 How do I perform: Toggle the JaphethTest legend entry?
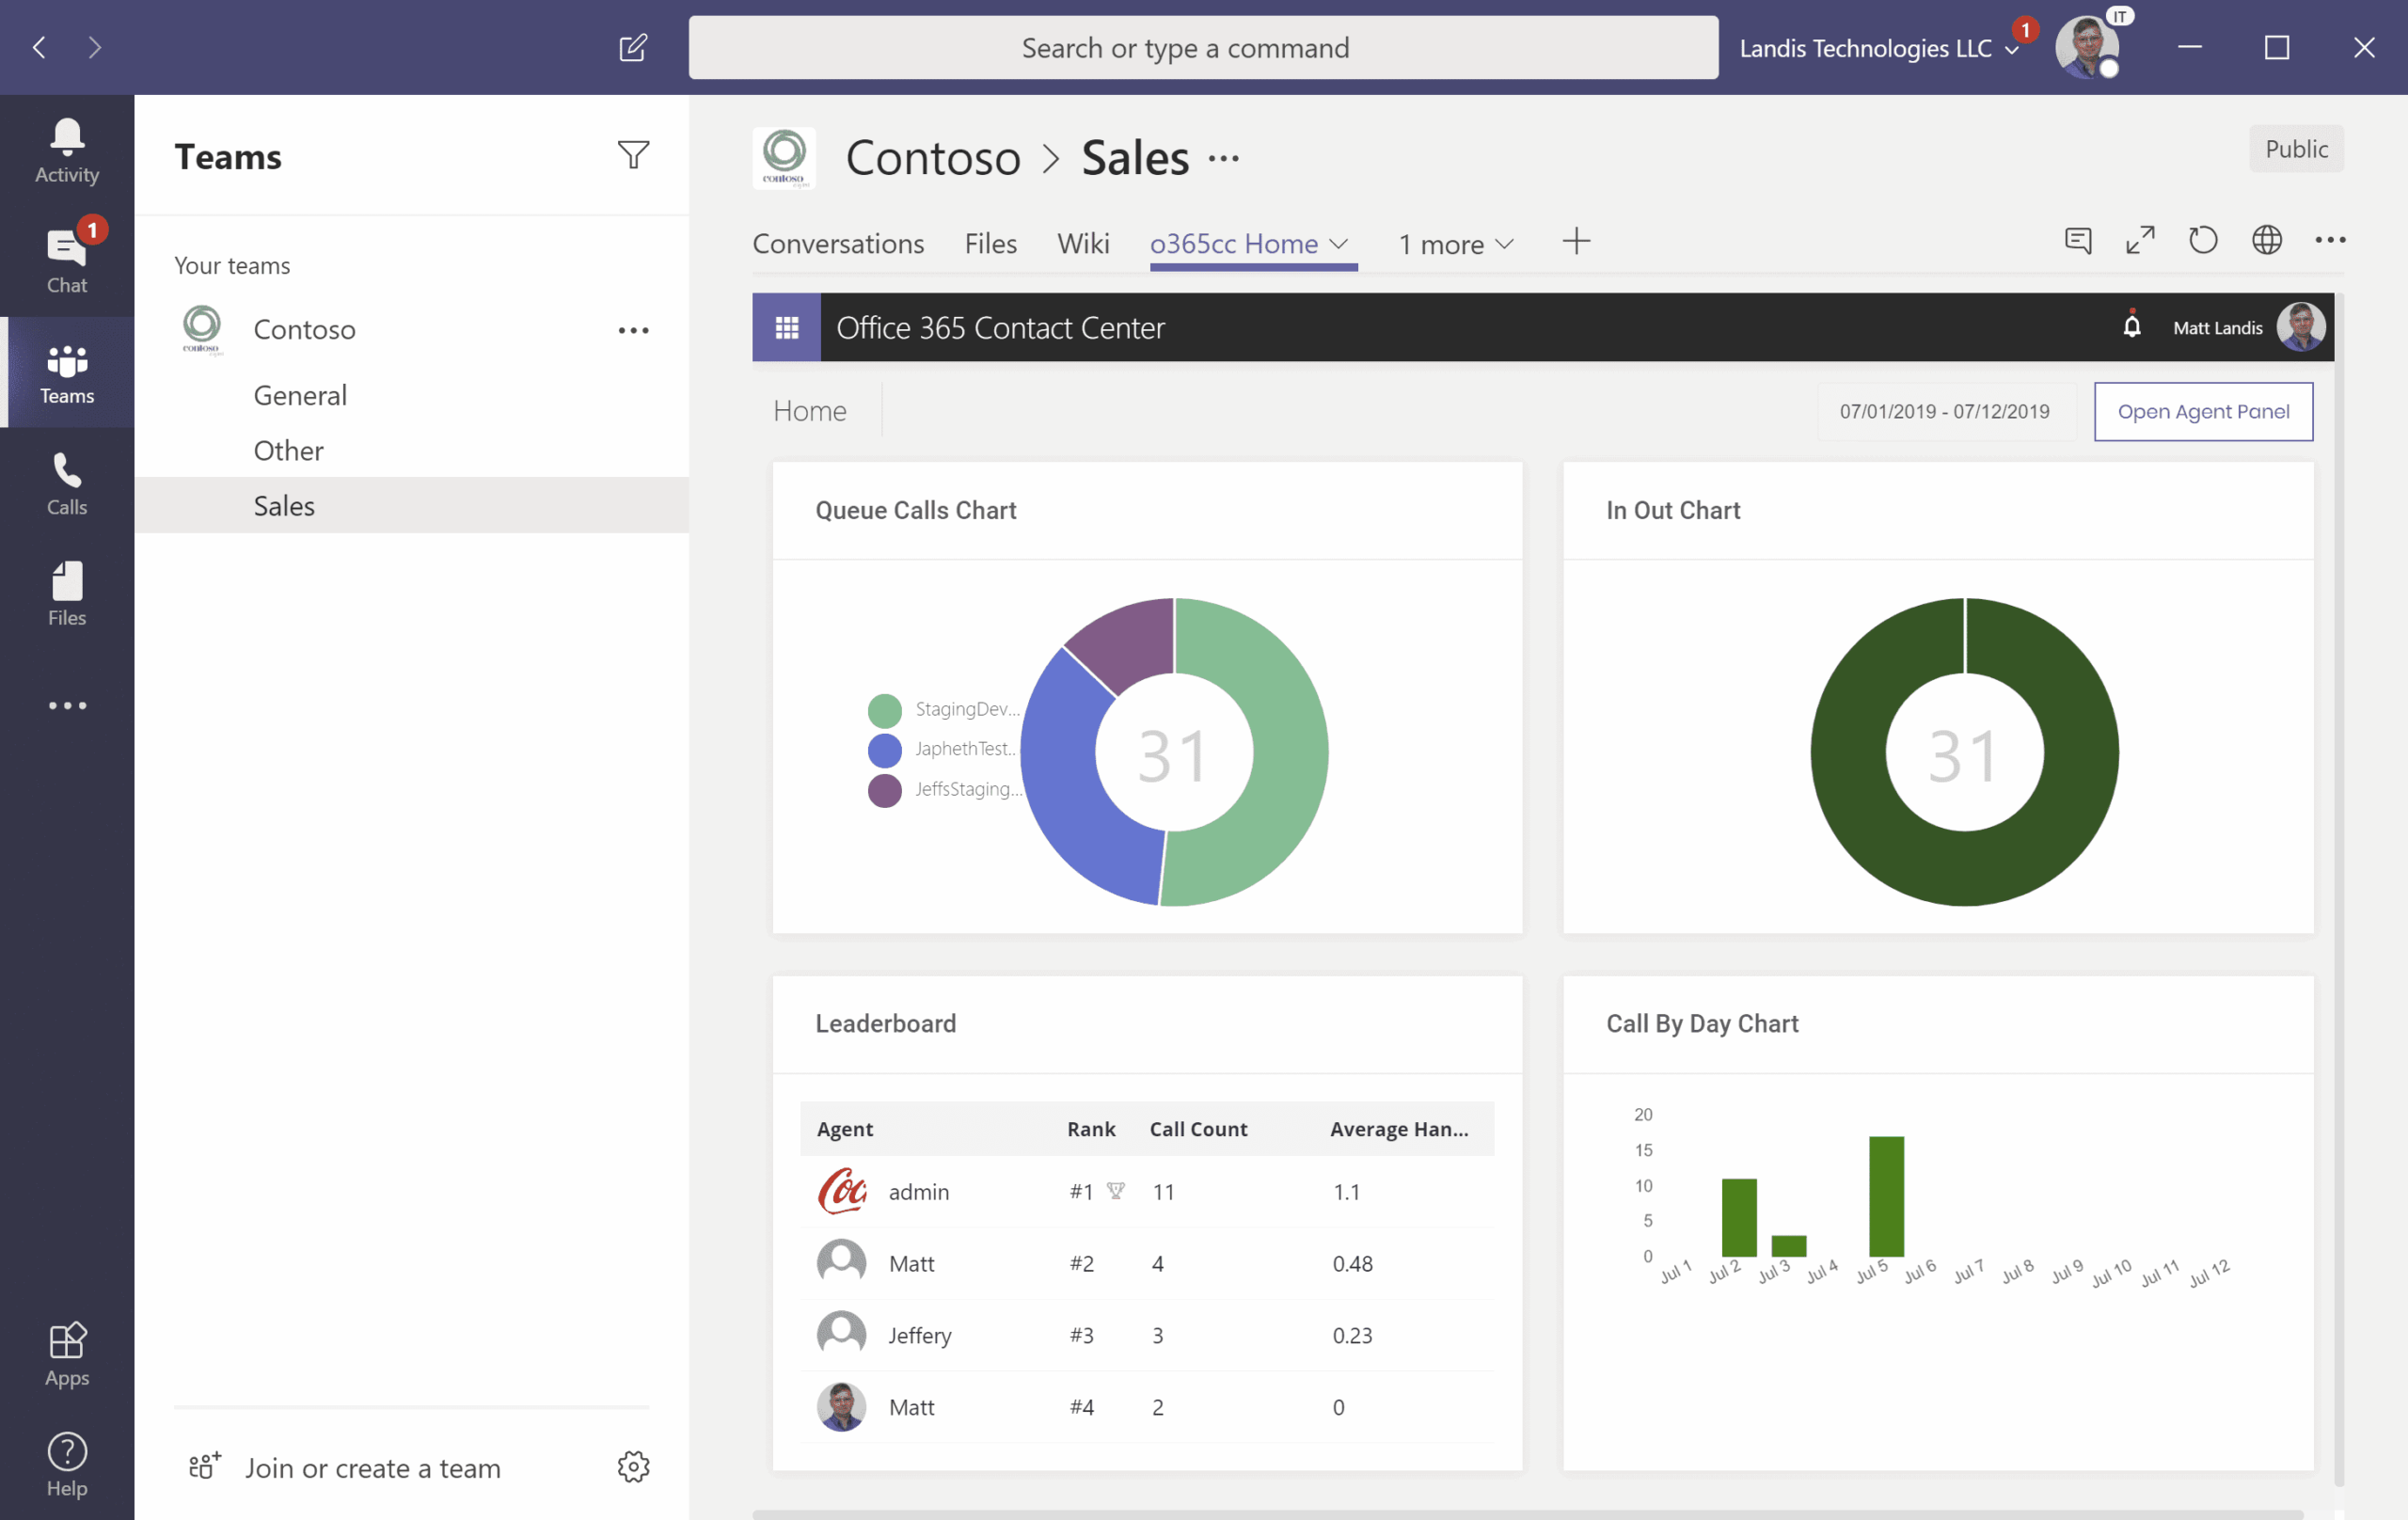point(943,749)
